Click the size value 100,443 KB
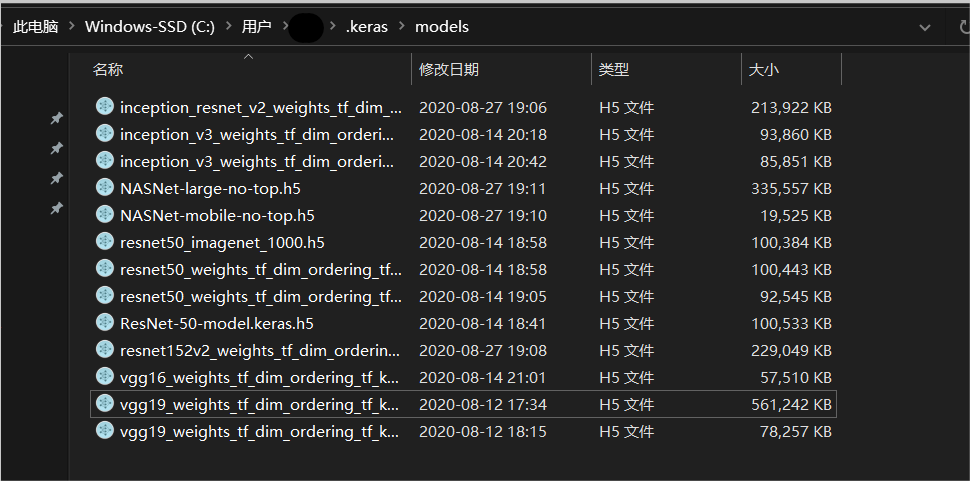This screenshot has height=481, width=970. tap(791, 270)
